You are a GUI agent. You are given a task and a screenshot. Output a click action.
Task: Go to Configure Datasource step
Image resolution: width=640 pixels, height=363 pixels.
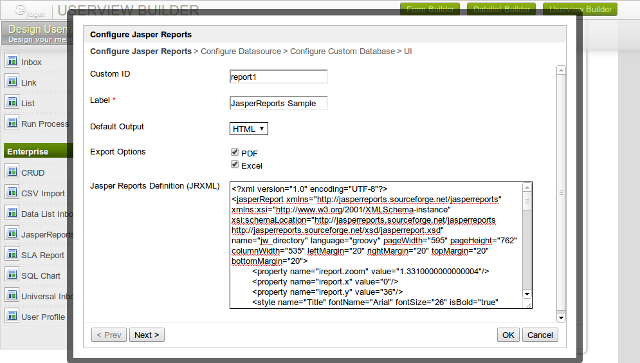click(241, 51)
